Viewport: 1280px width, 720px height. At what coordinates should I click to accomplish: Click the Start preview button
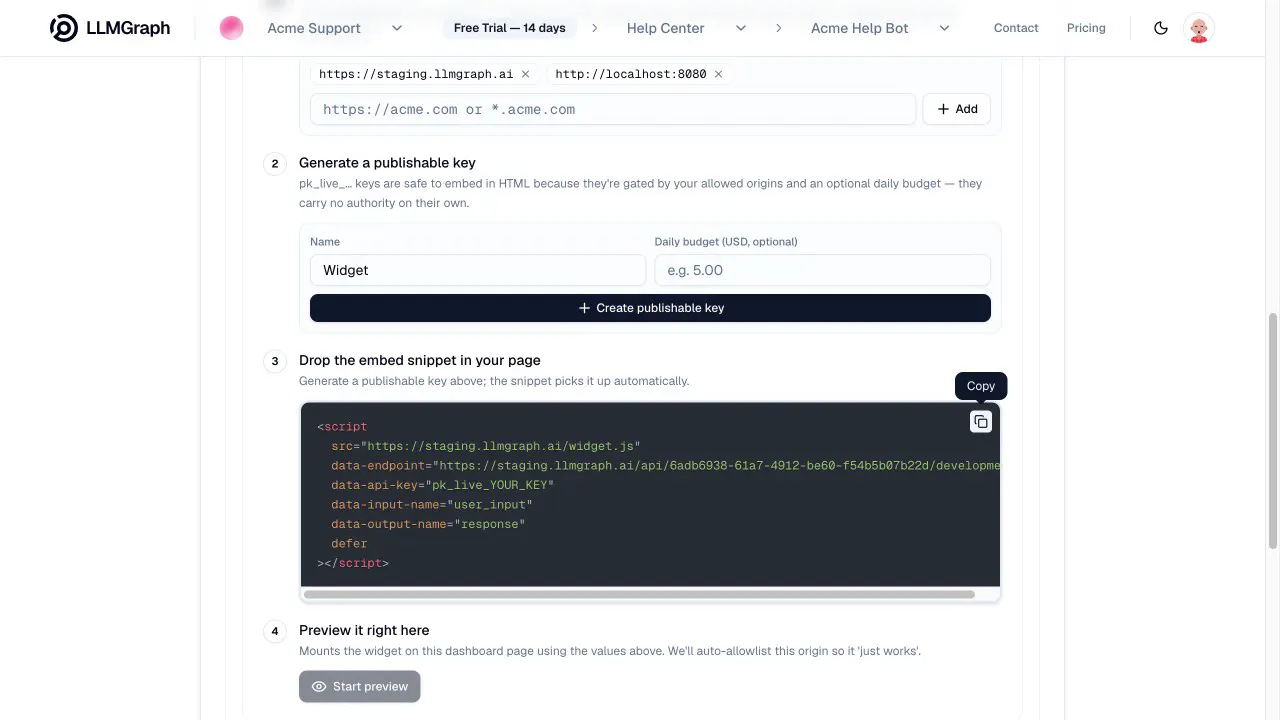pos(360,686)
